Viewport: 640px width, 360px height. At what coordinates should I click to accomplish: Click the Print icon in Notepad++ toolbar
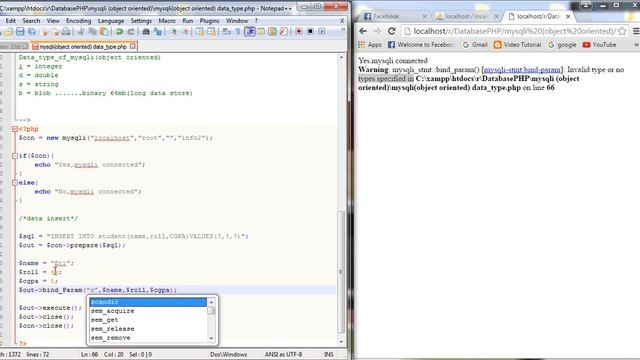click(x=66, y=31)
